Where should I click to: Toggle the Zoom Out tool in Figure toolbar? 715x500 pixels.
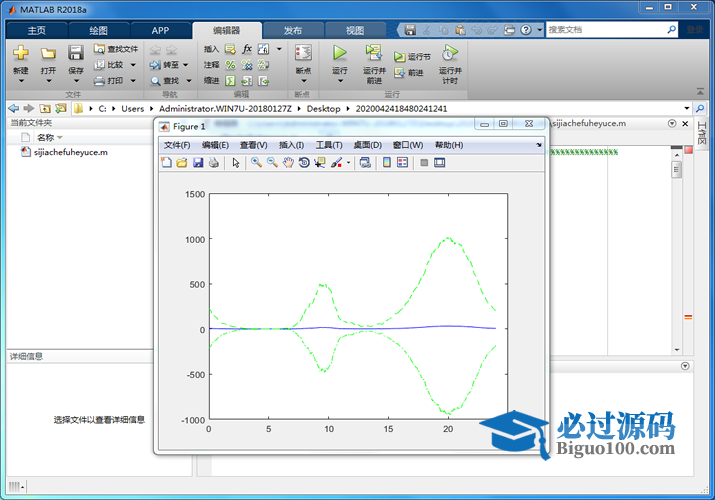(x=272, y=163)
